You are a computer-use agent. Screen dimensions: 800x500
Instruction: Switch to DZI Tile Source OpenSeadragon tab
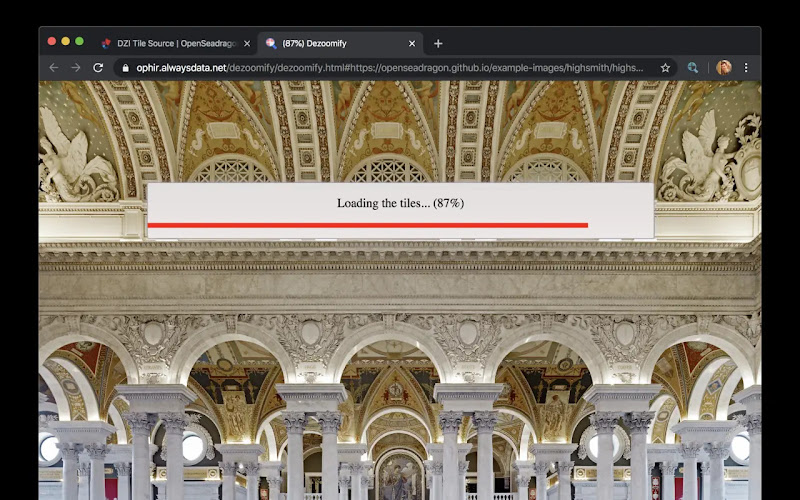pos(176,43)
